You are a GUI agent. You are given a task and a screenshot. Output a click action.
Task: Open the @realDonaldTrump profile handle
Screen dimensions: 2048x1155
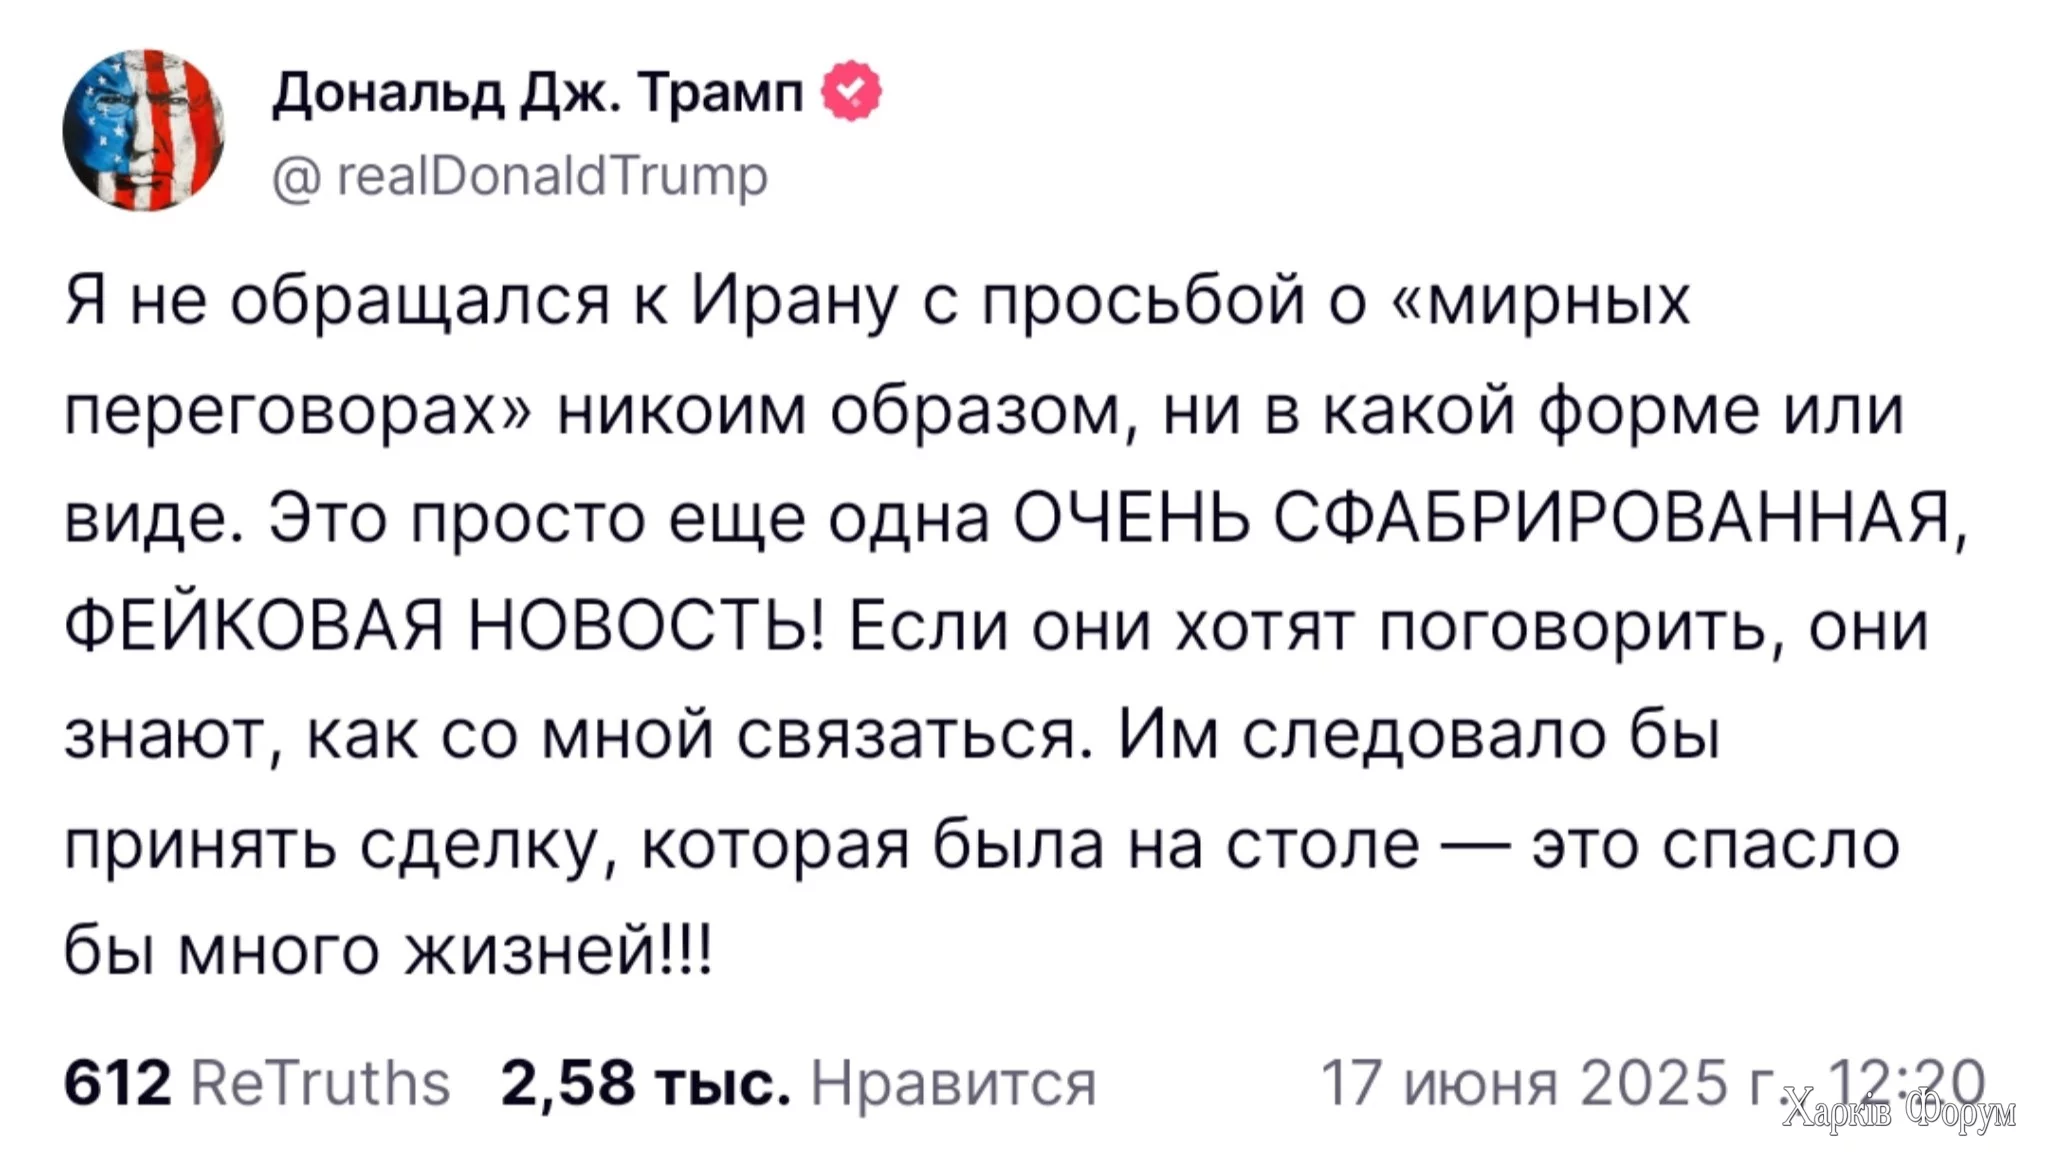(x=519, y=176)
